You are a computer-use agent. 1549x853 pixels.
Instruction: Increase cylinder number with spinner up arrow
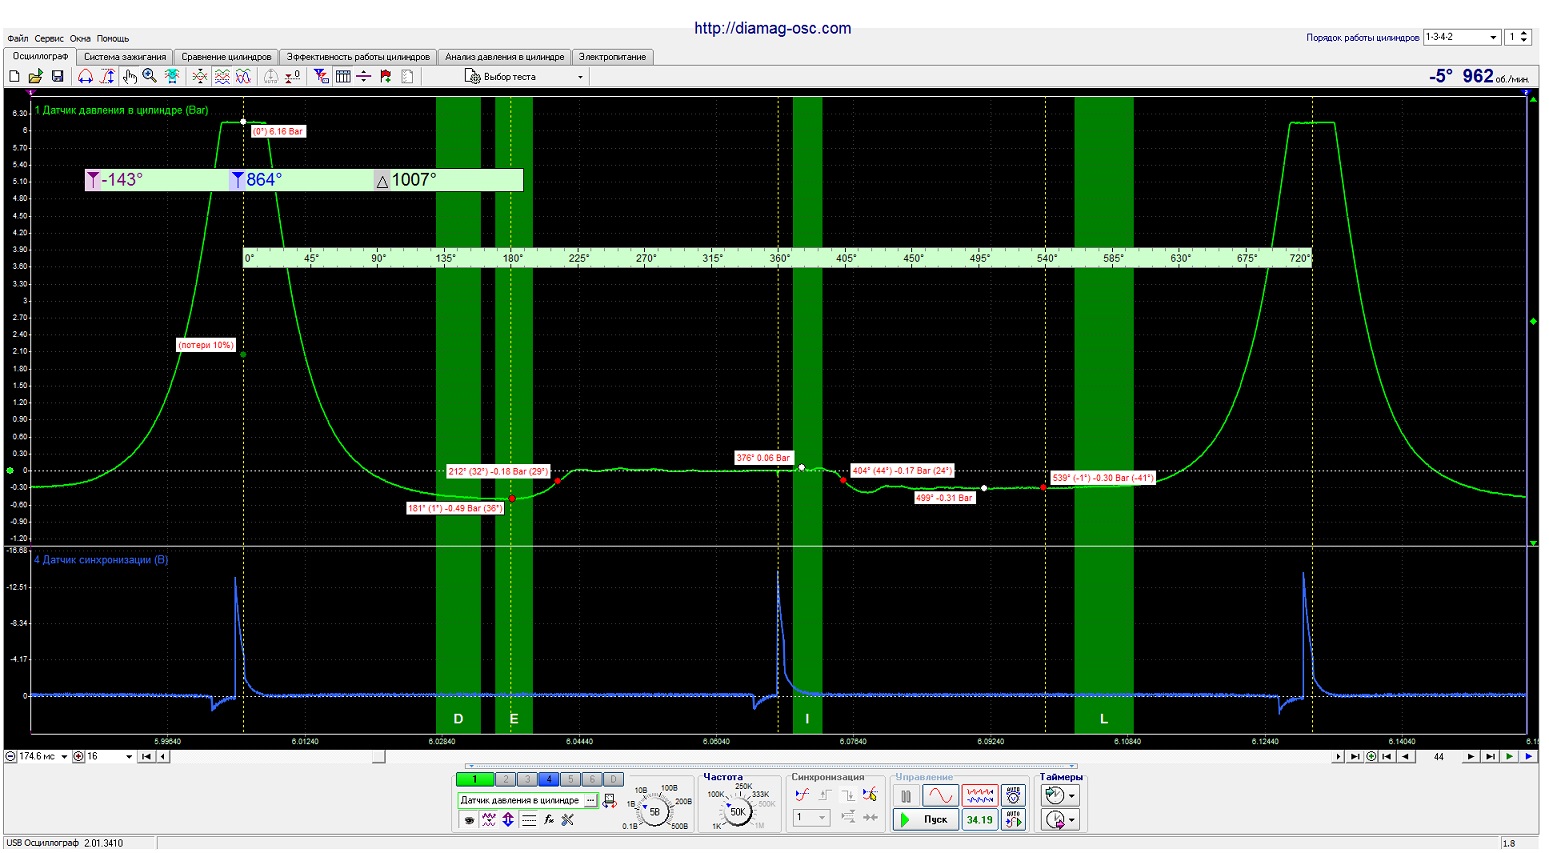tap(1525, 33)
